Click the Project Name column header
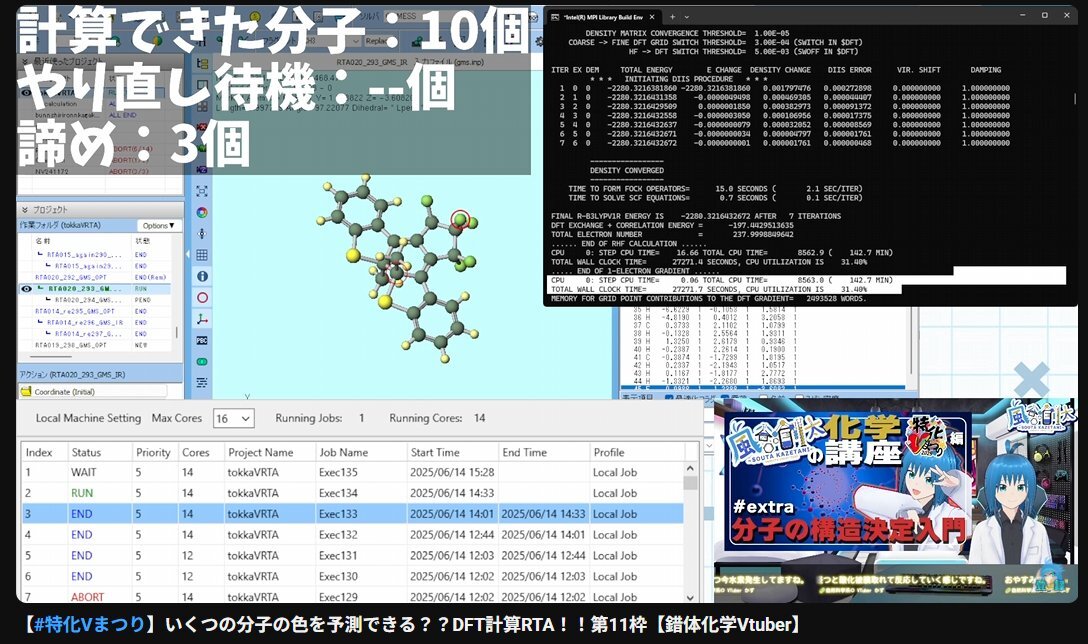Image resolution: width=1088 pixels, height=644 pixels. pyautogui.click(x=269, y=452)
